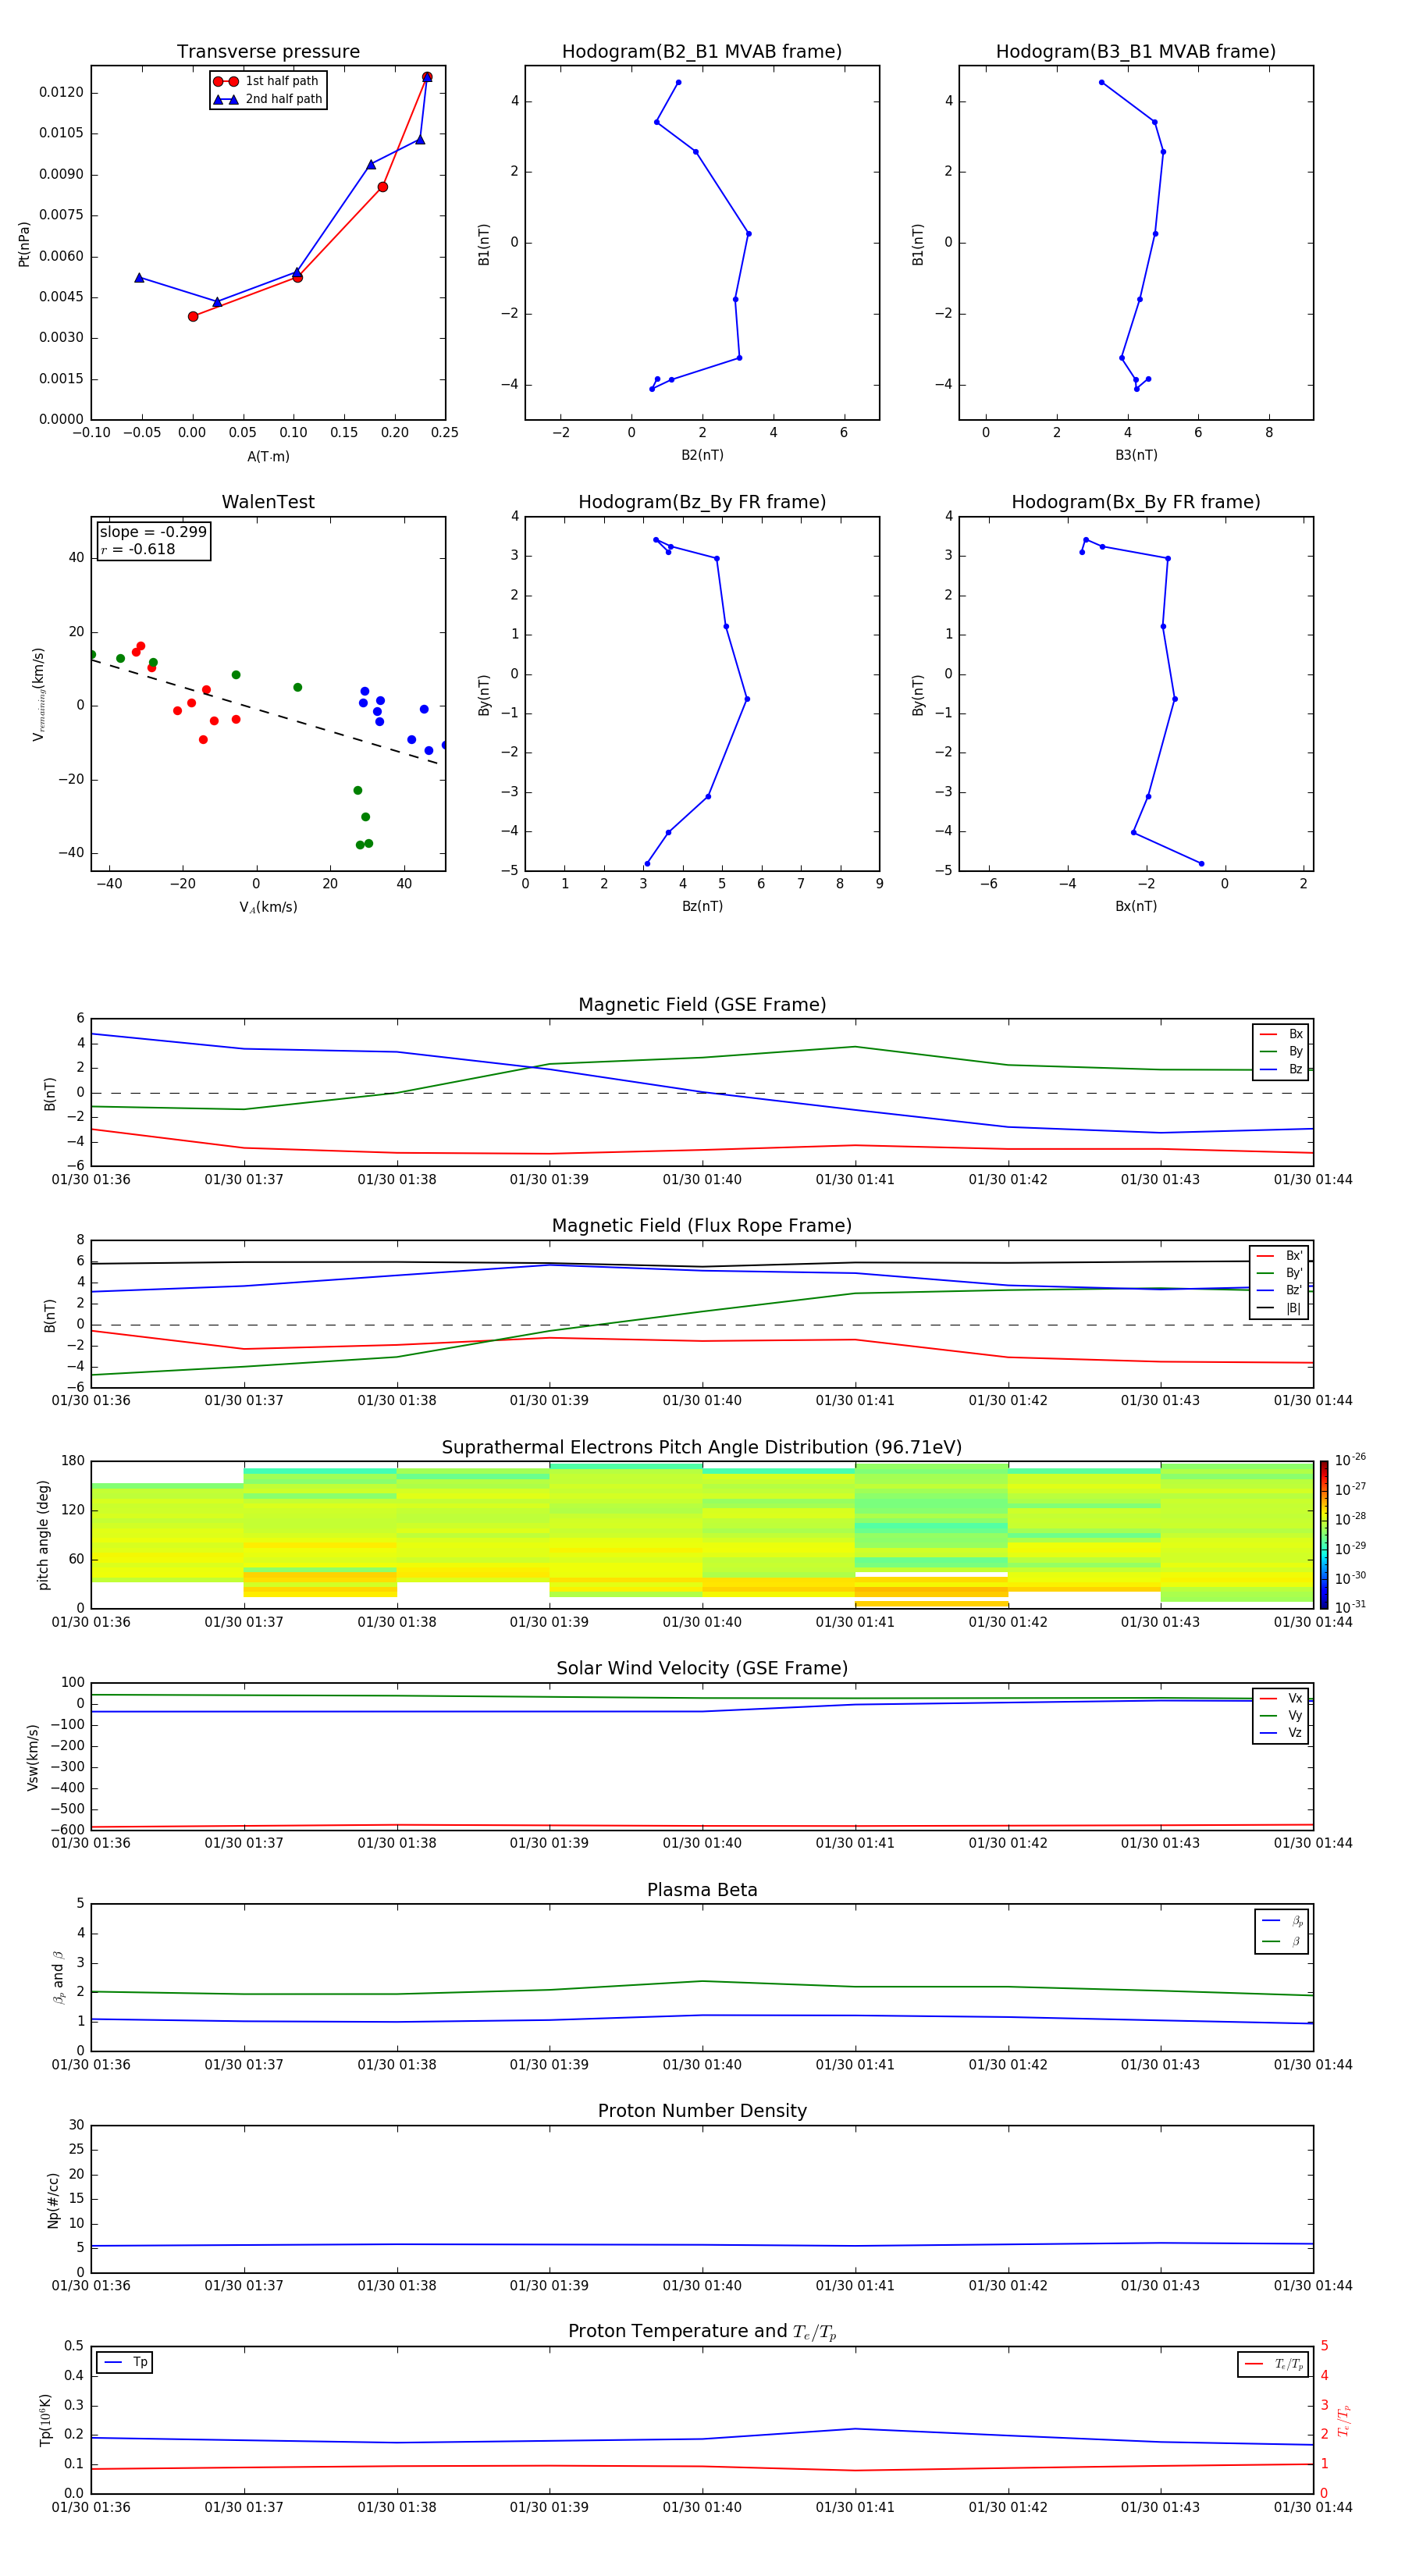Click the 'Vsw(km/s)' axis label

click(33, 1756)
